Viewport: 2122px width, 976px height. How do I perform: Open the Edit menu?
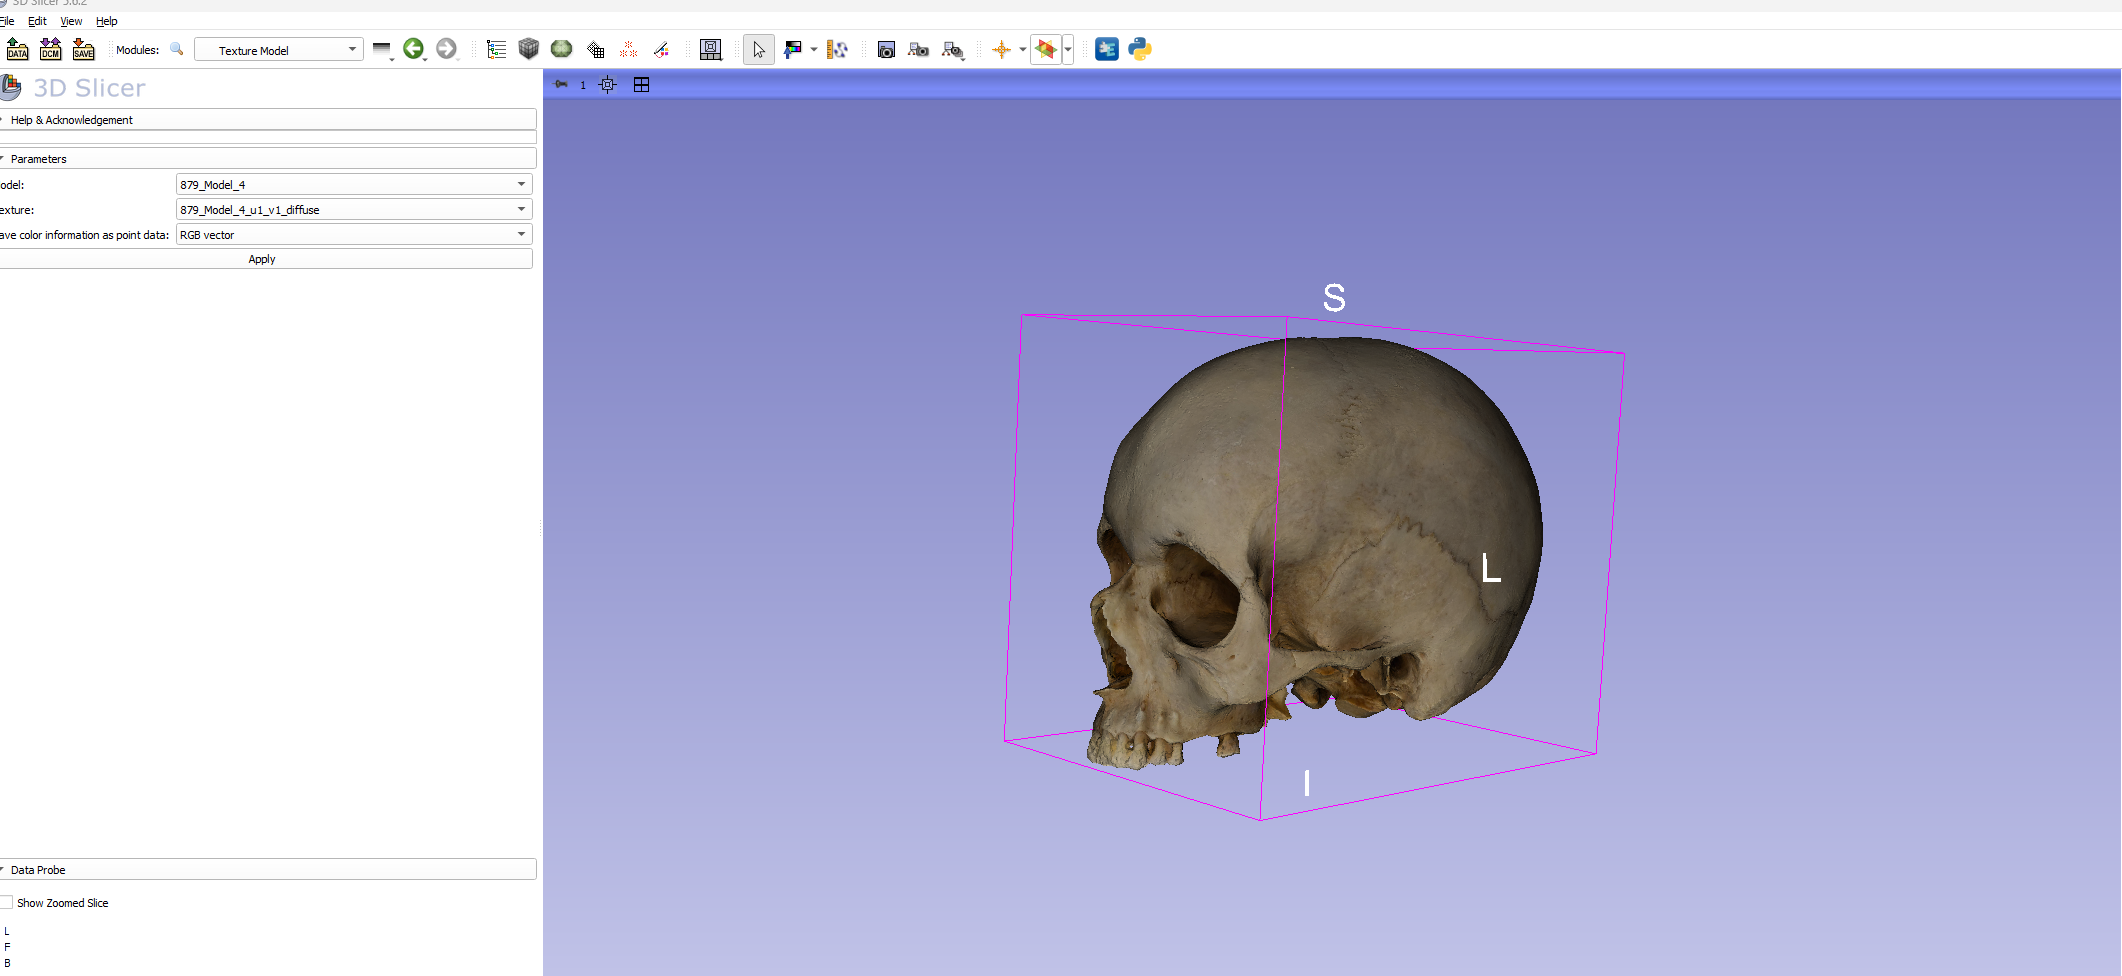click(x=37, y=21)
